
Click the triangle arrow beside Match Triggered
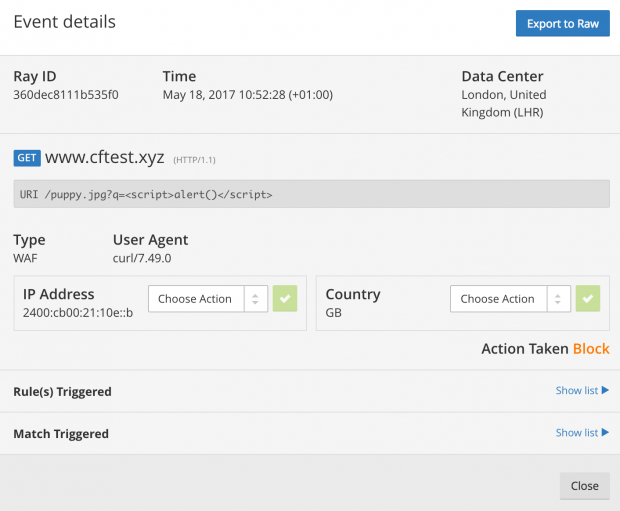coord(605,433)
